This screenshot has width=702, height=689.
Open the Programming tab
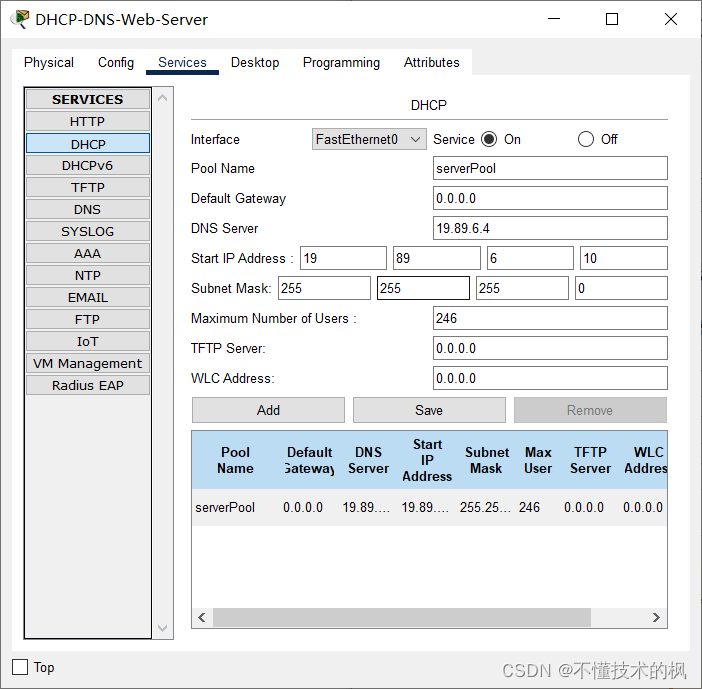[x=341, y=62]
